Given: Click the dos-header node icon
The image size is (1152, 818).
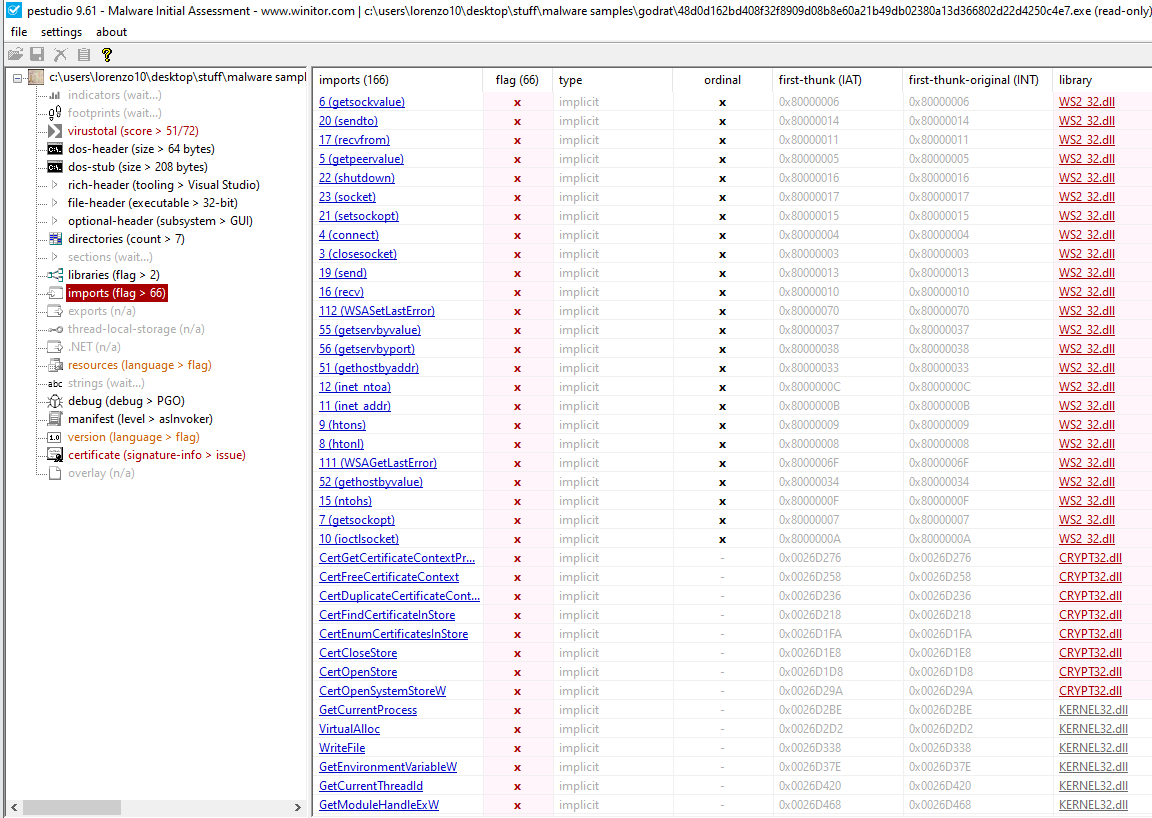Looking at the screenshot, I should (x=55, y=149).
